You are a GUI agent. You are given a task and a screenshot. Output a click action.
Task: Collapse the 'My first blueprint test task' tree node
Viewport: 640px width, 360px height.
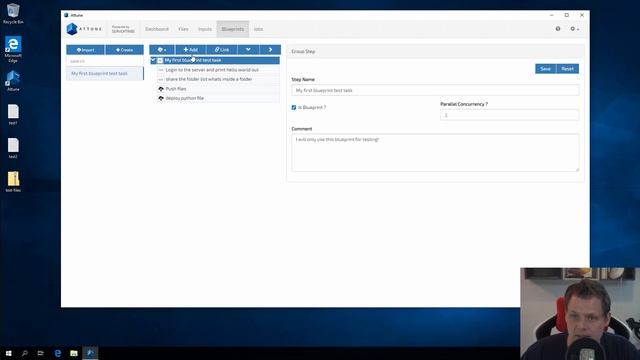(x=153, y=60)
